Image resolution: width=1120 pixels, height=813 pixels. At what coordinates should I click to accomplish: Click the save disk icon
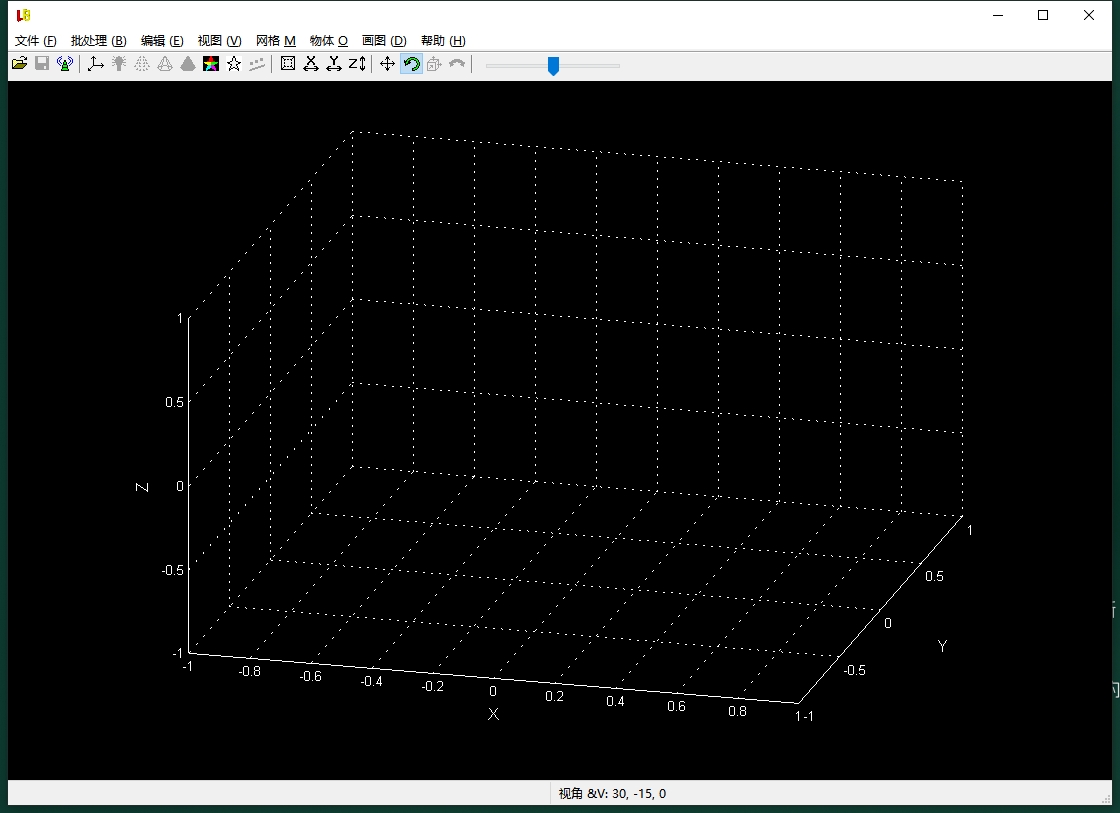click(42, 64)
